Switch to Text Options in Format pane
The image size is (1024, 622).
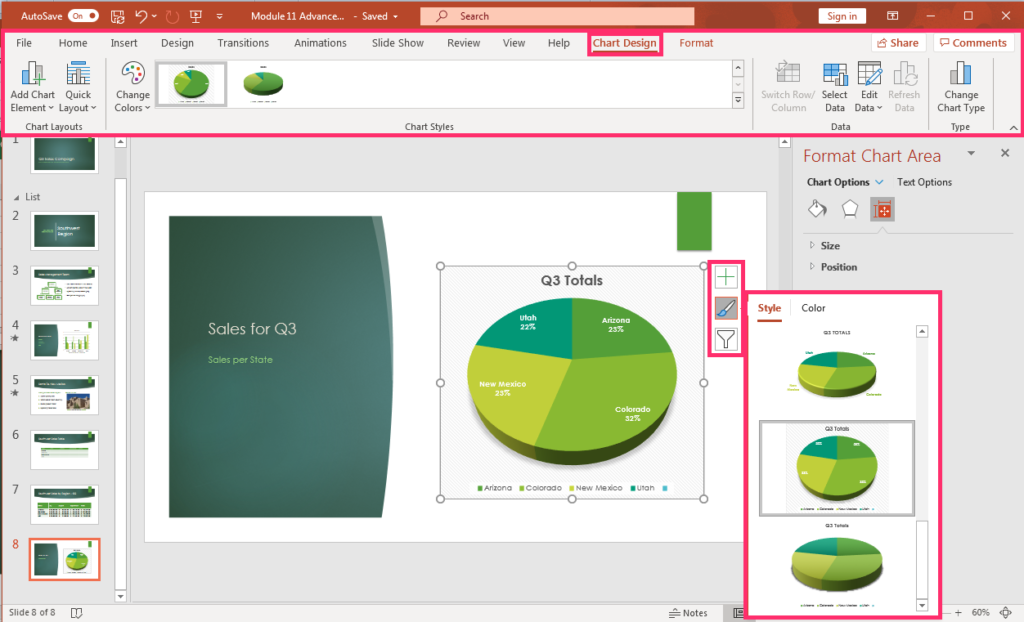click(x=923, y=182)
